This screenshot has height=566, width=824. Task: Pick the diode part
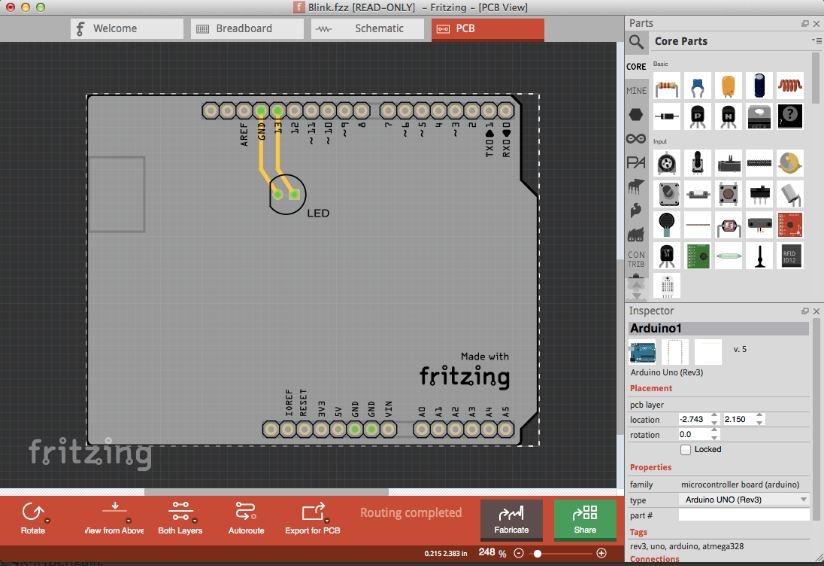point(666,116)
